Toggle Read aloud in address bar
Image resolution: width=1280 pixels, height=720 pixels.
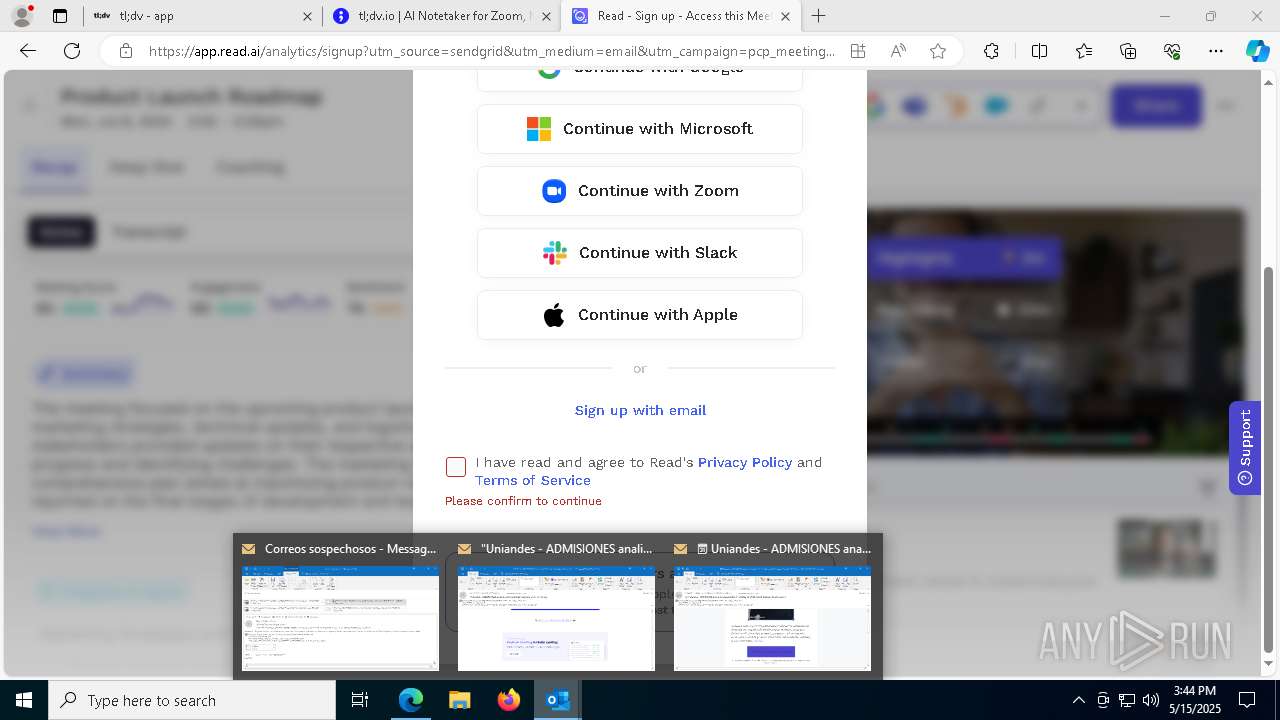point(898,51)
